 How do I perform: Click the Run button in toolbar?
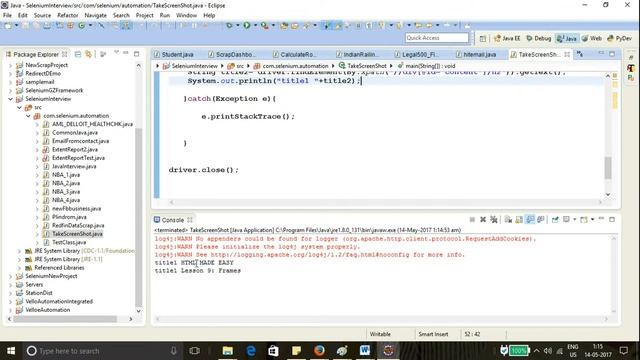(247, 25)
